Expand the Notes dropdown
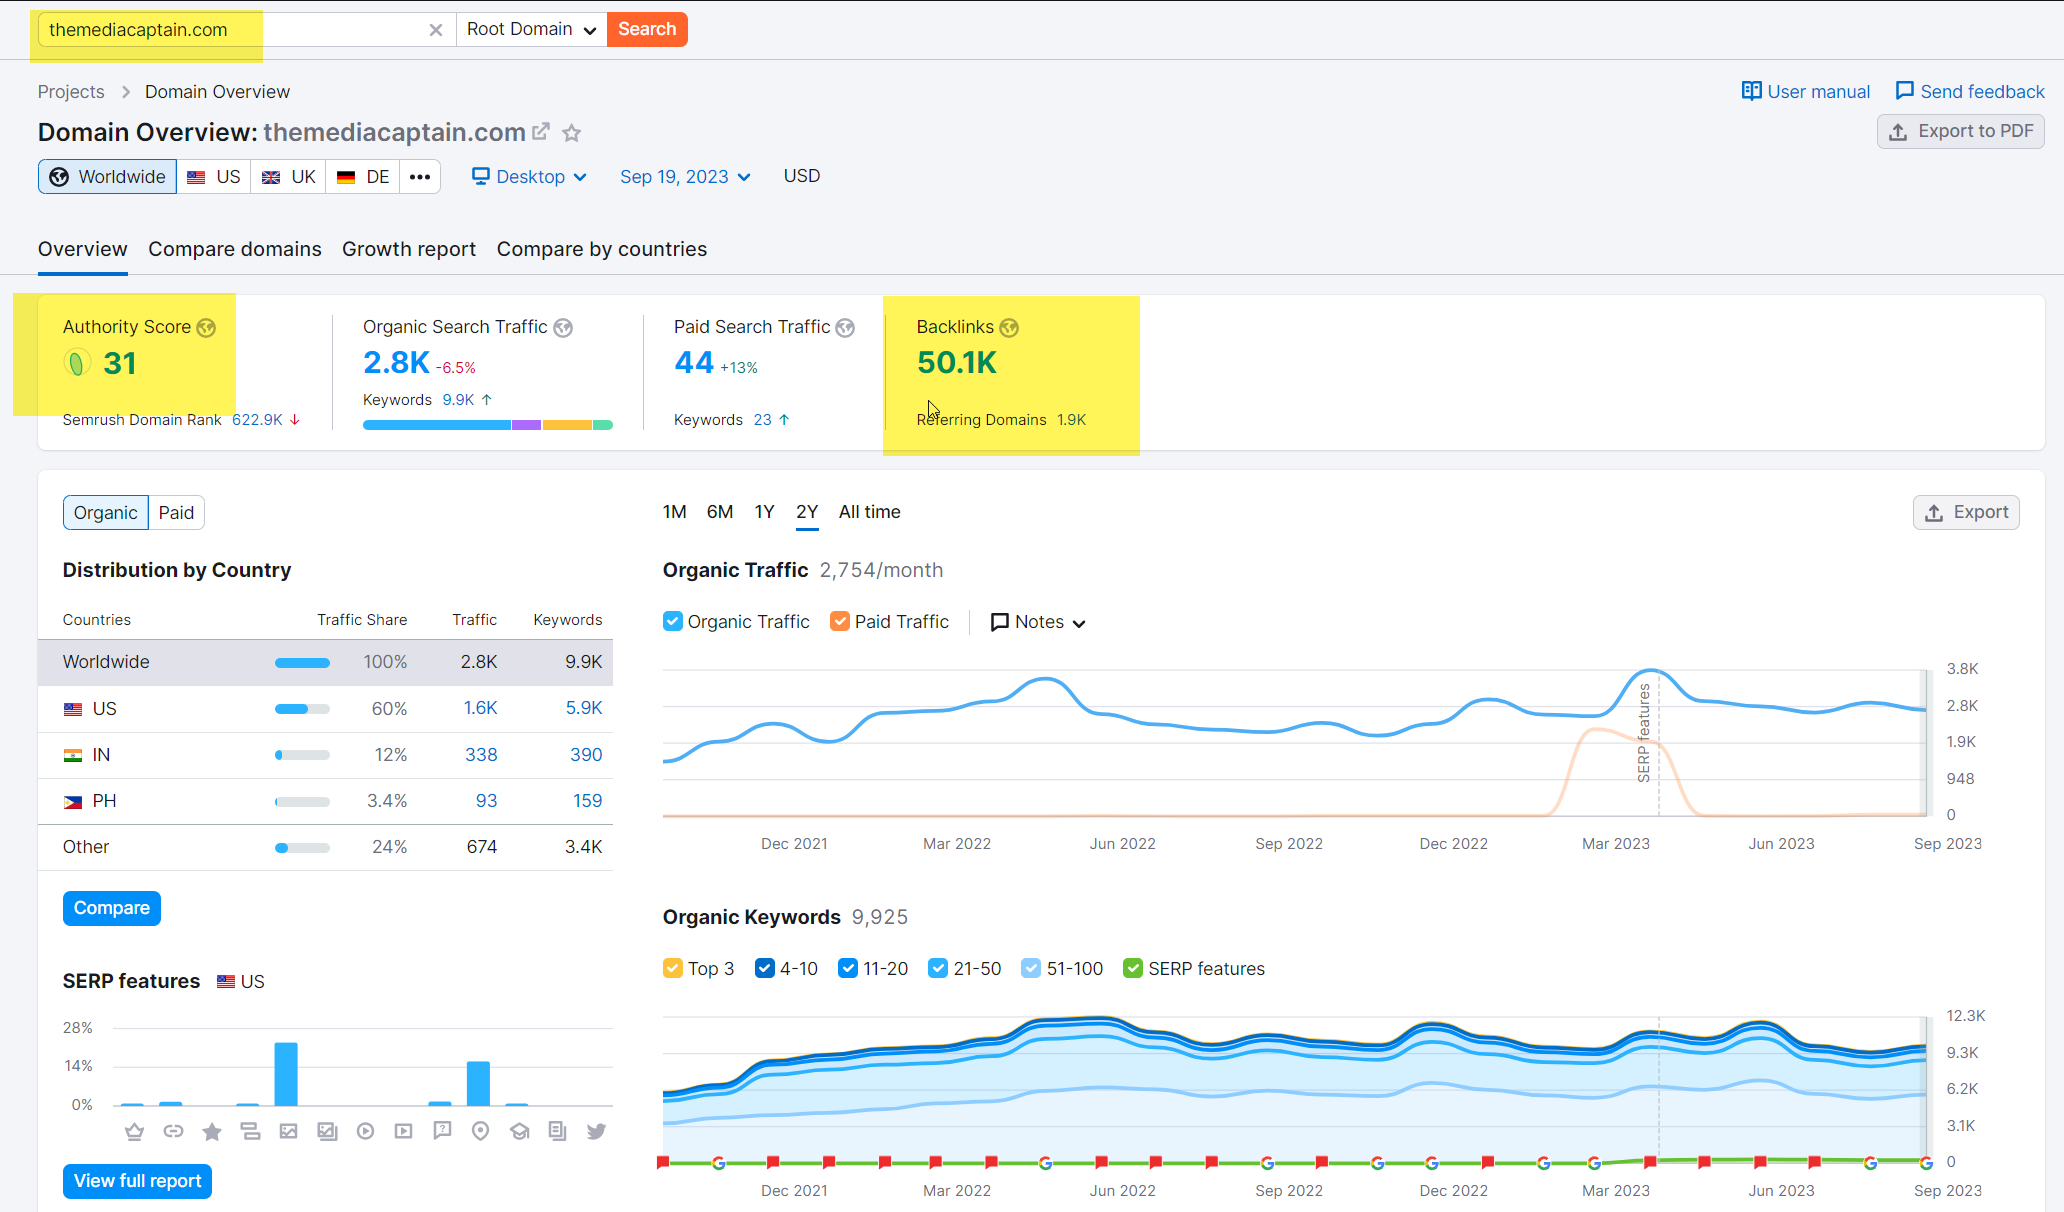The height and width of the screenshot is (1212, 2064). pos(1037,622)
